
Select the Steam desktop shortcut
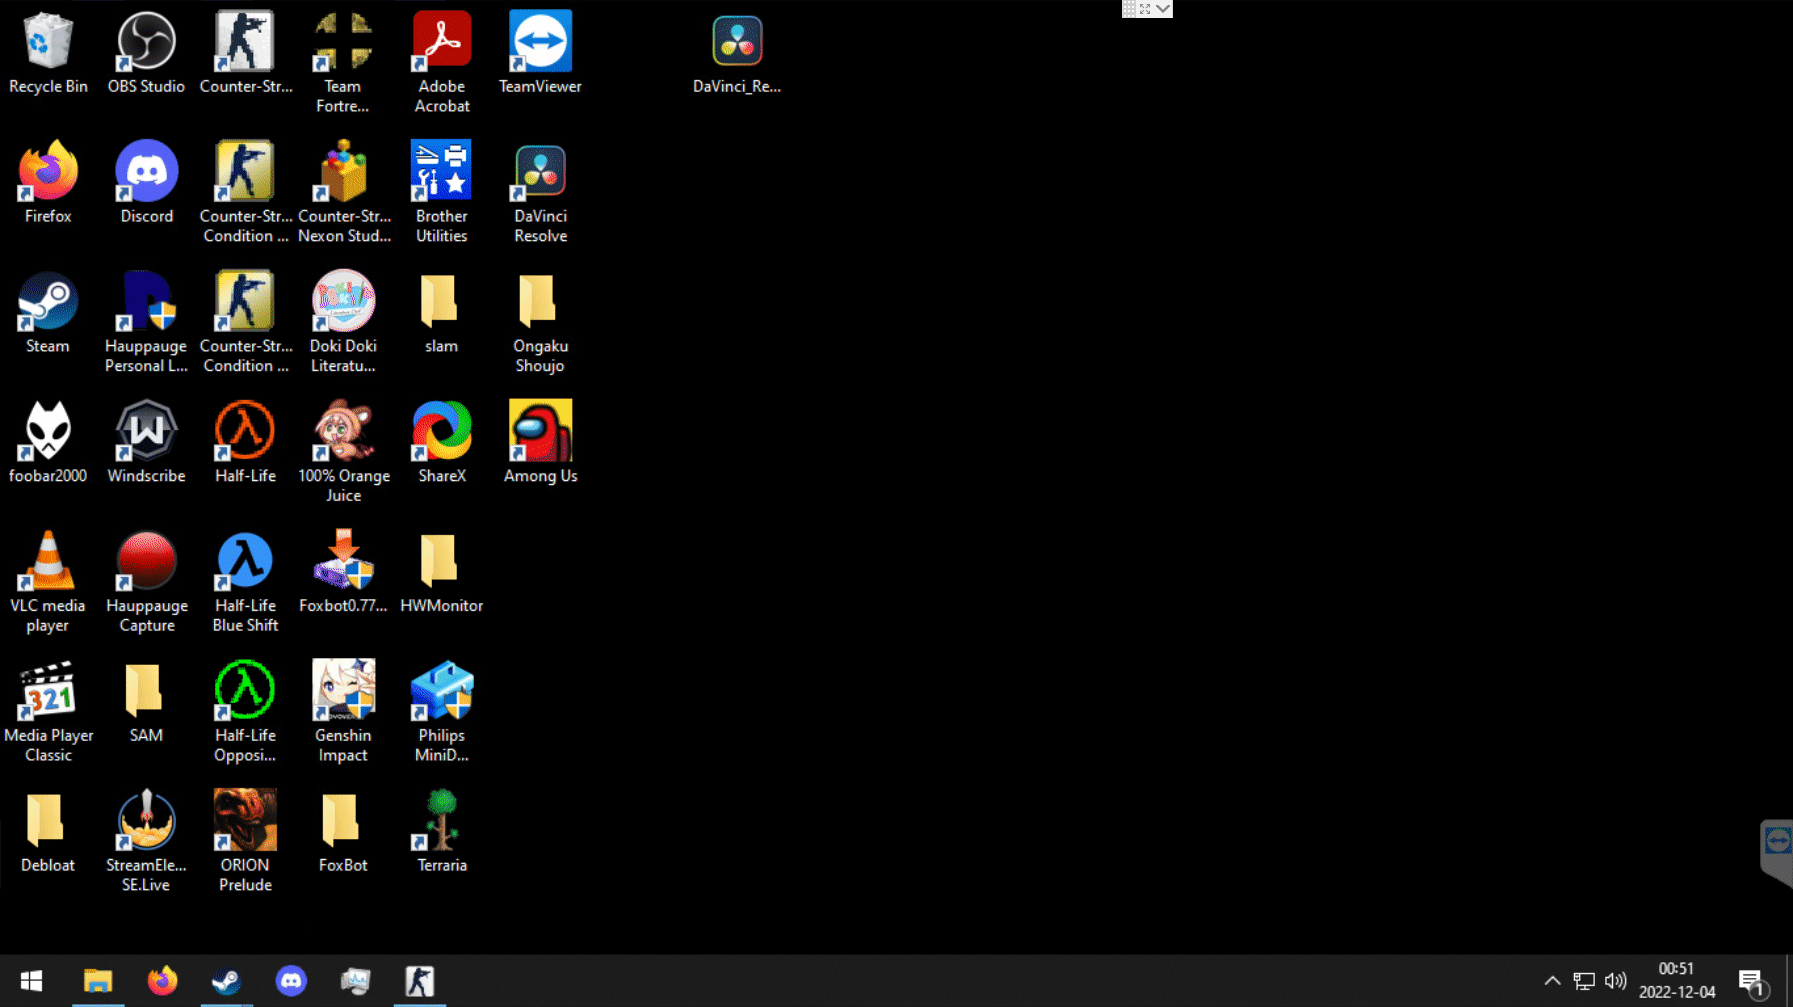coord(48,313)
